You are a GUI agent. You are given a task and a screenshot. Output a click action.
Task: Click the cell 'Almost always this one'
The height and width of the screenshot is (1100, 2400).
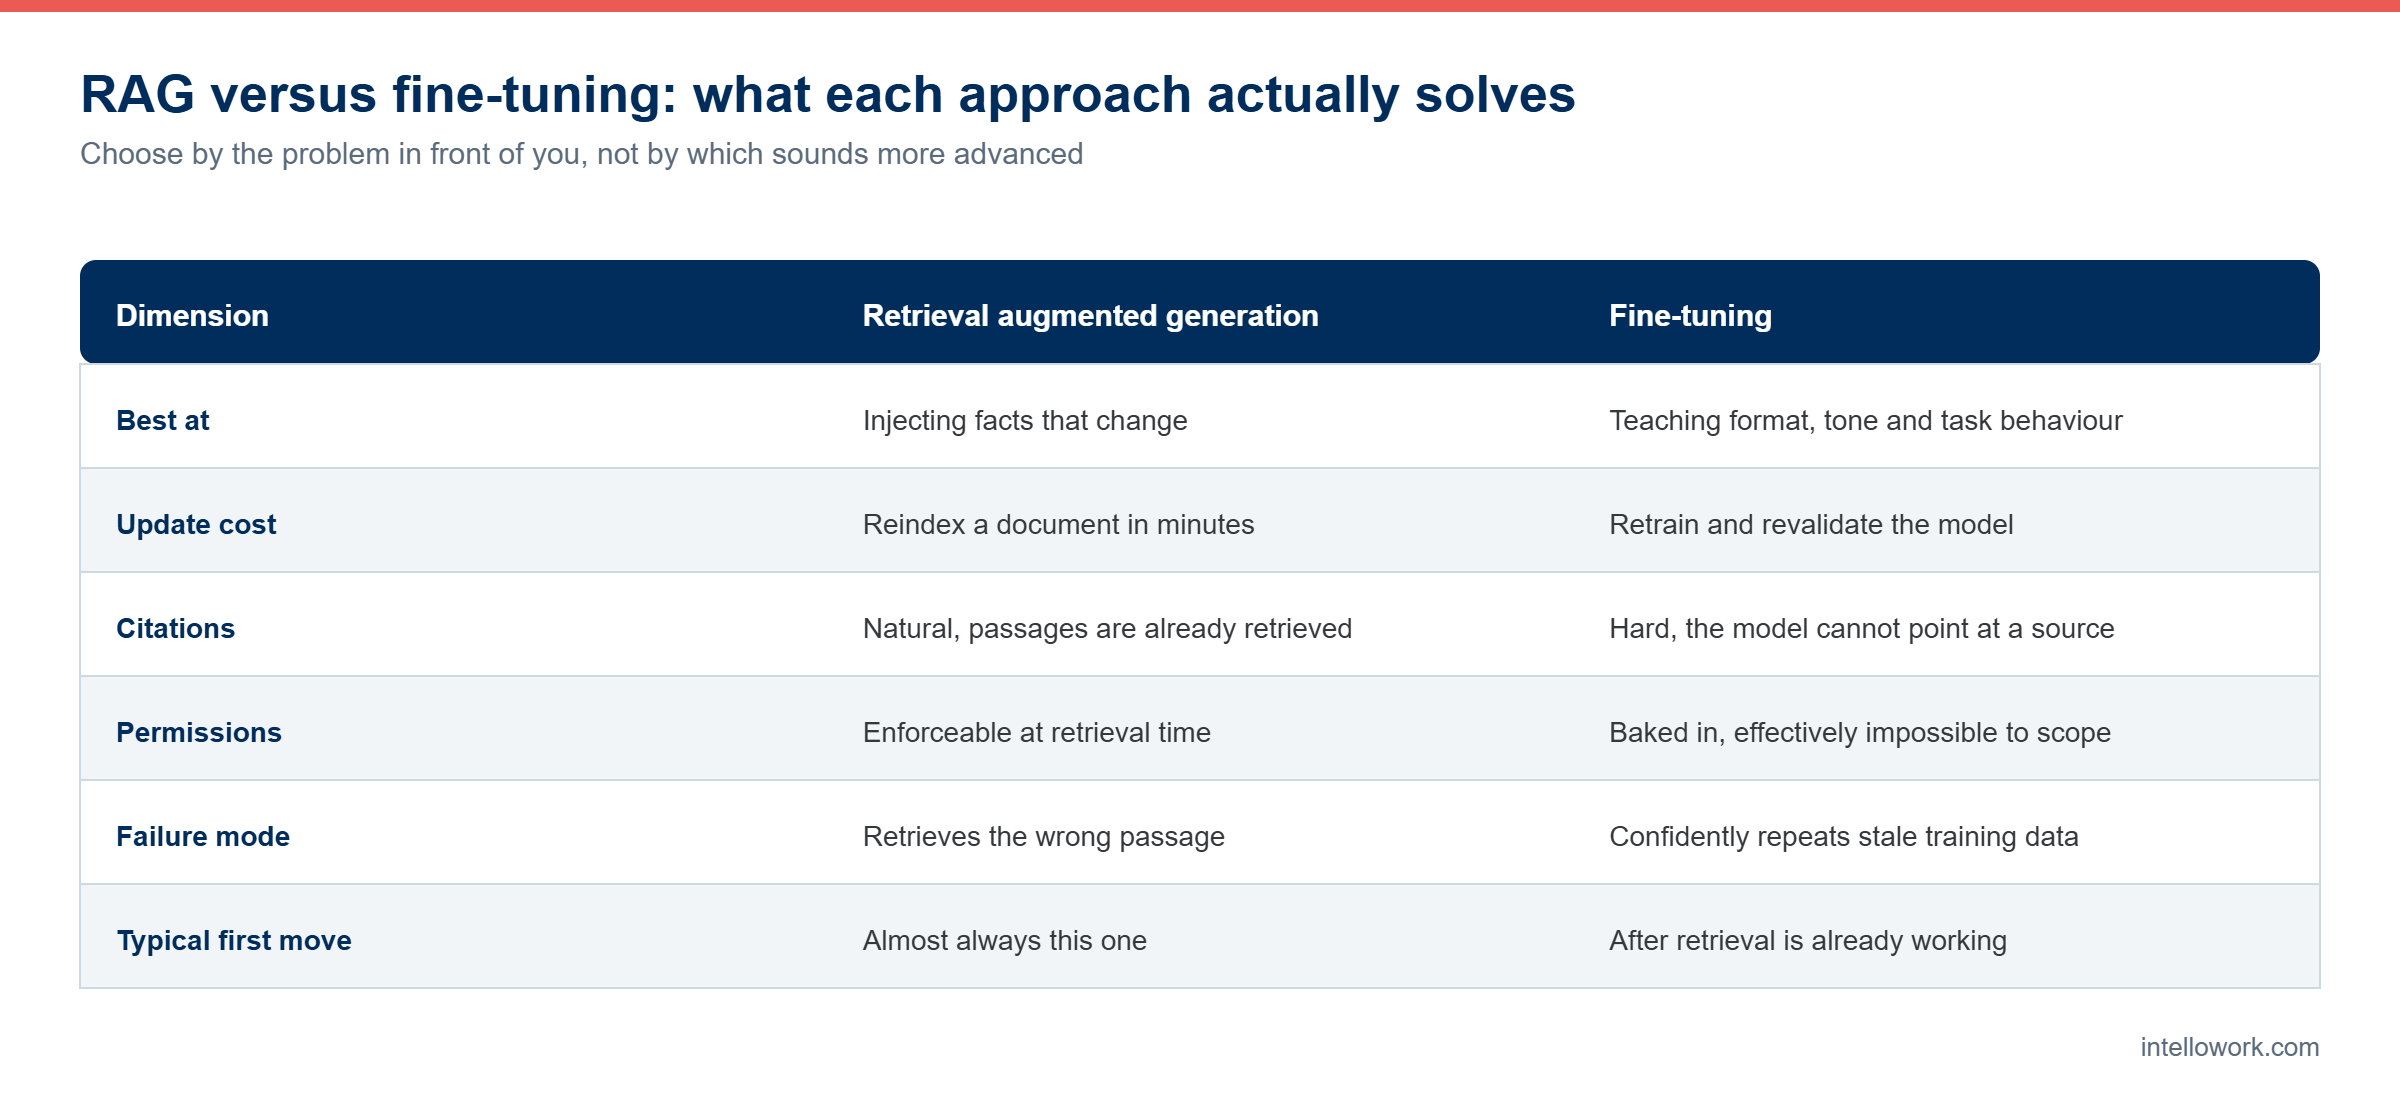[x=1004, y=941]
